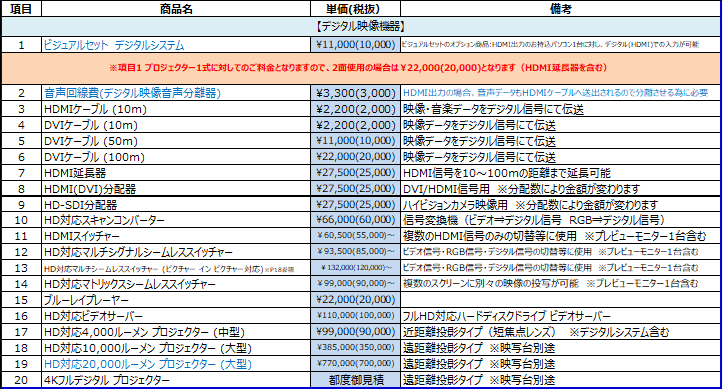Image resolution: width=723 pixels, height=390 pixels.
Task: Select the HD対応スキャンコンバーター product cell
Action: [x=176, y=220]
